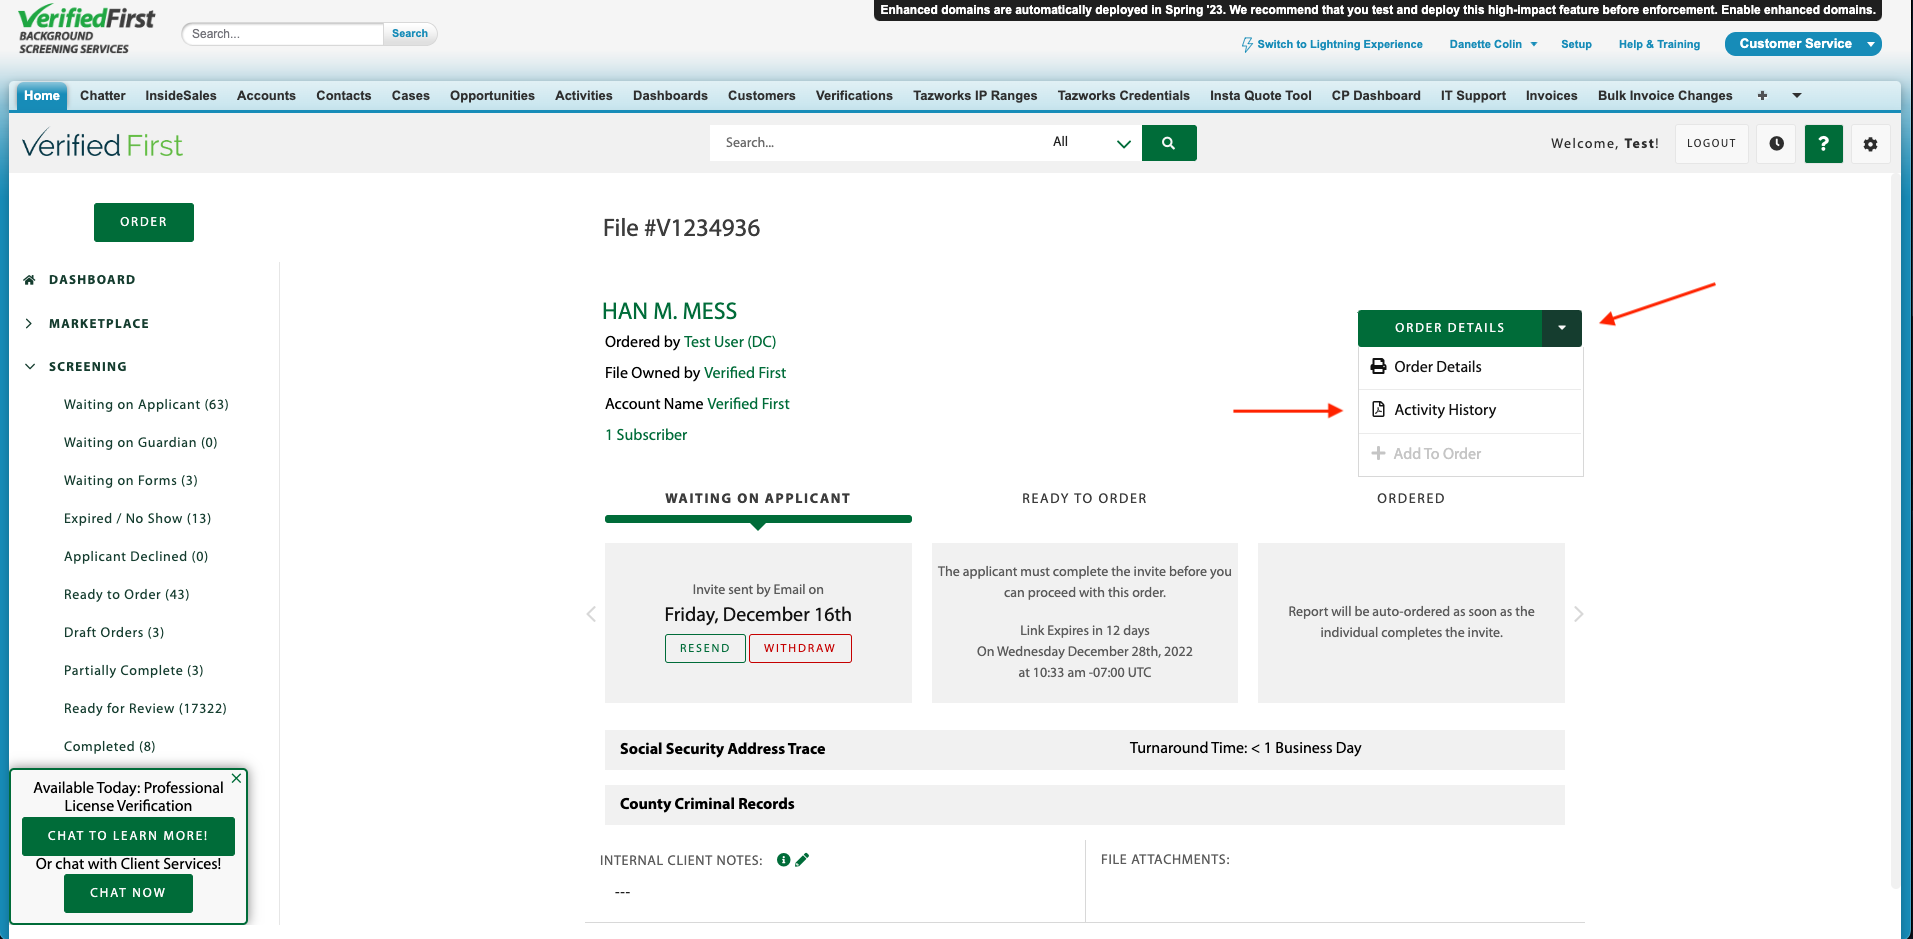The height and width of the screenshot is (939, 1913).
Task: Open Draft Orders (3) list
Action: pyautogui.click(x=114, y=633)
